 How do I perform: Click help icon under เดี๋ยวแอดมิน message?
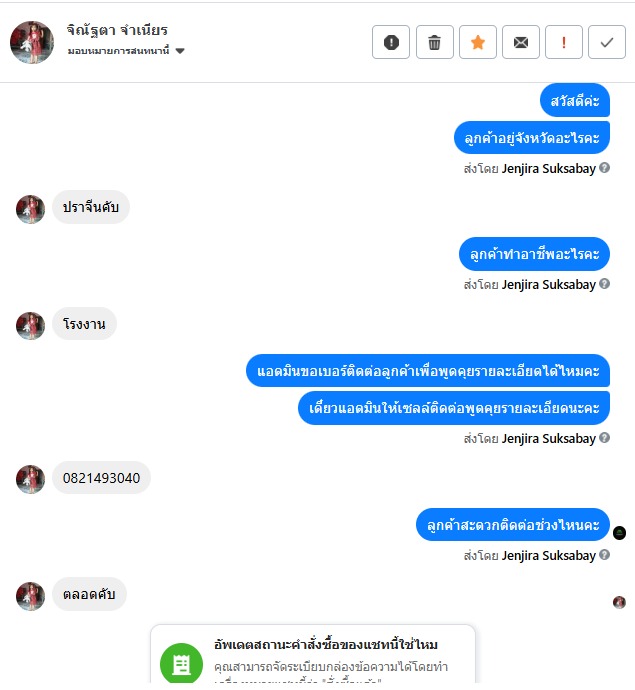pos(605,438)
